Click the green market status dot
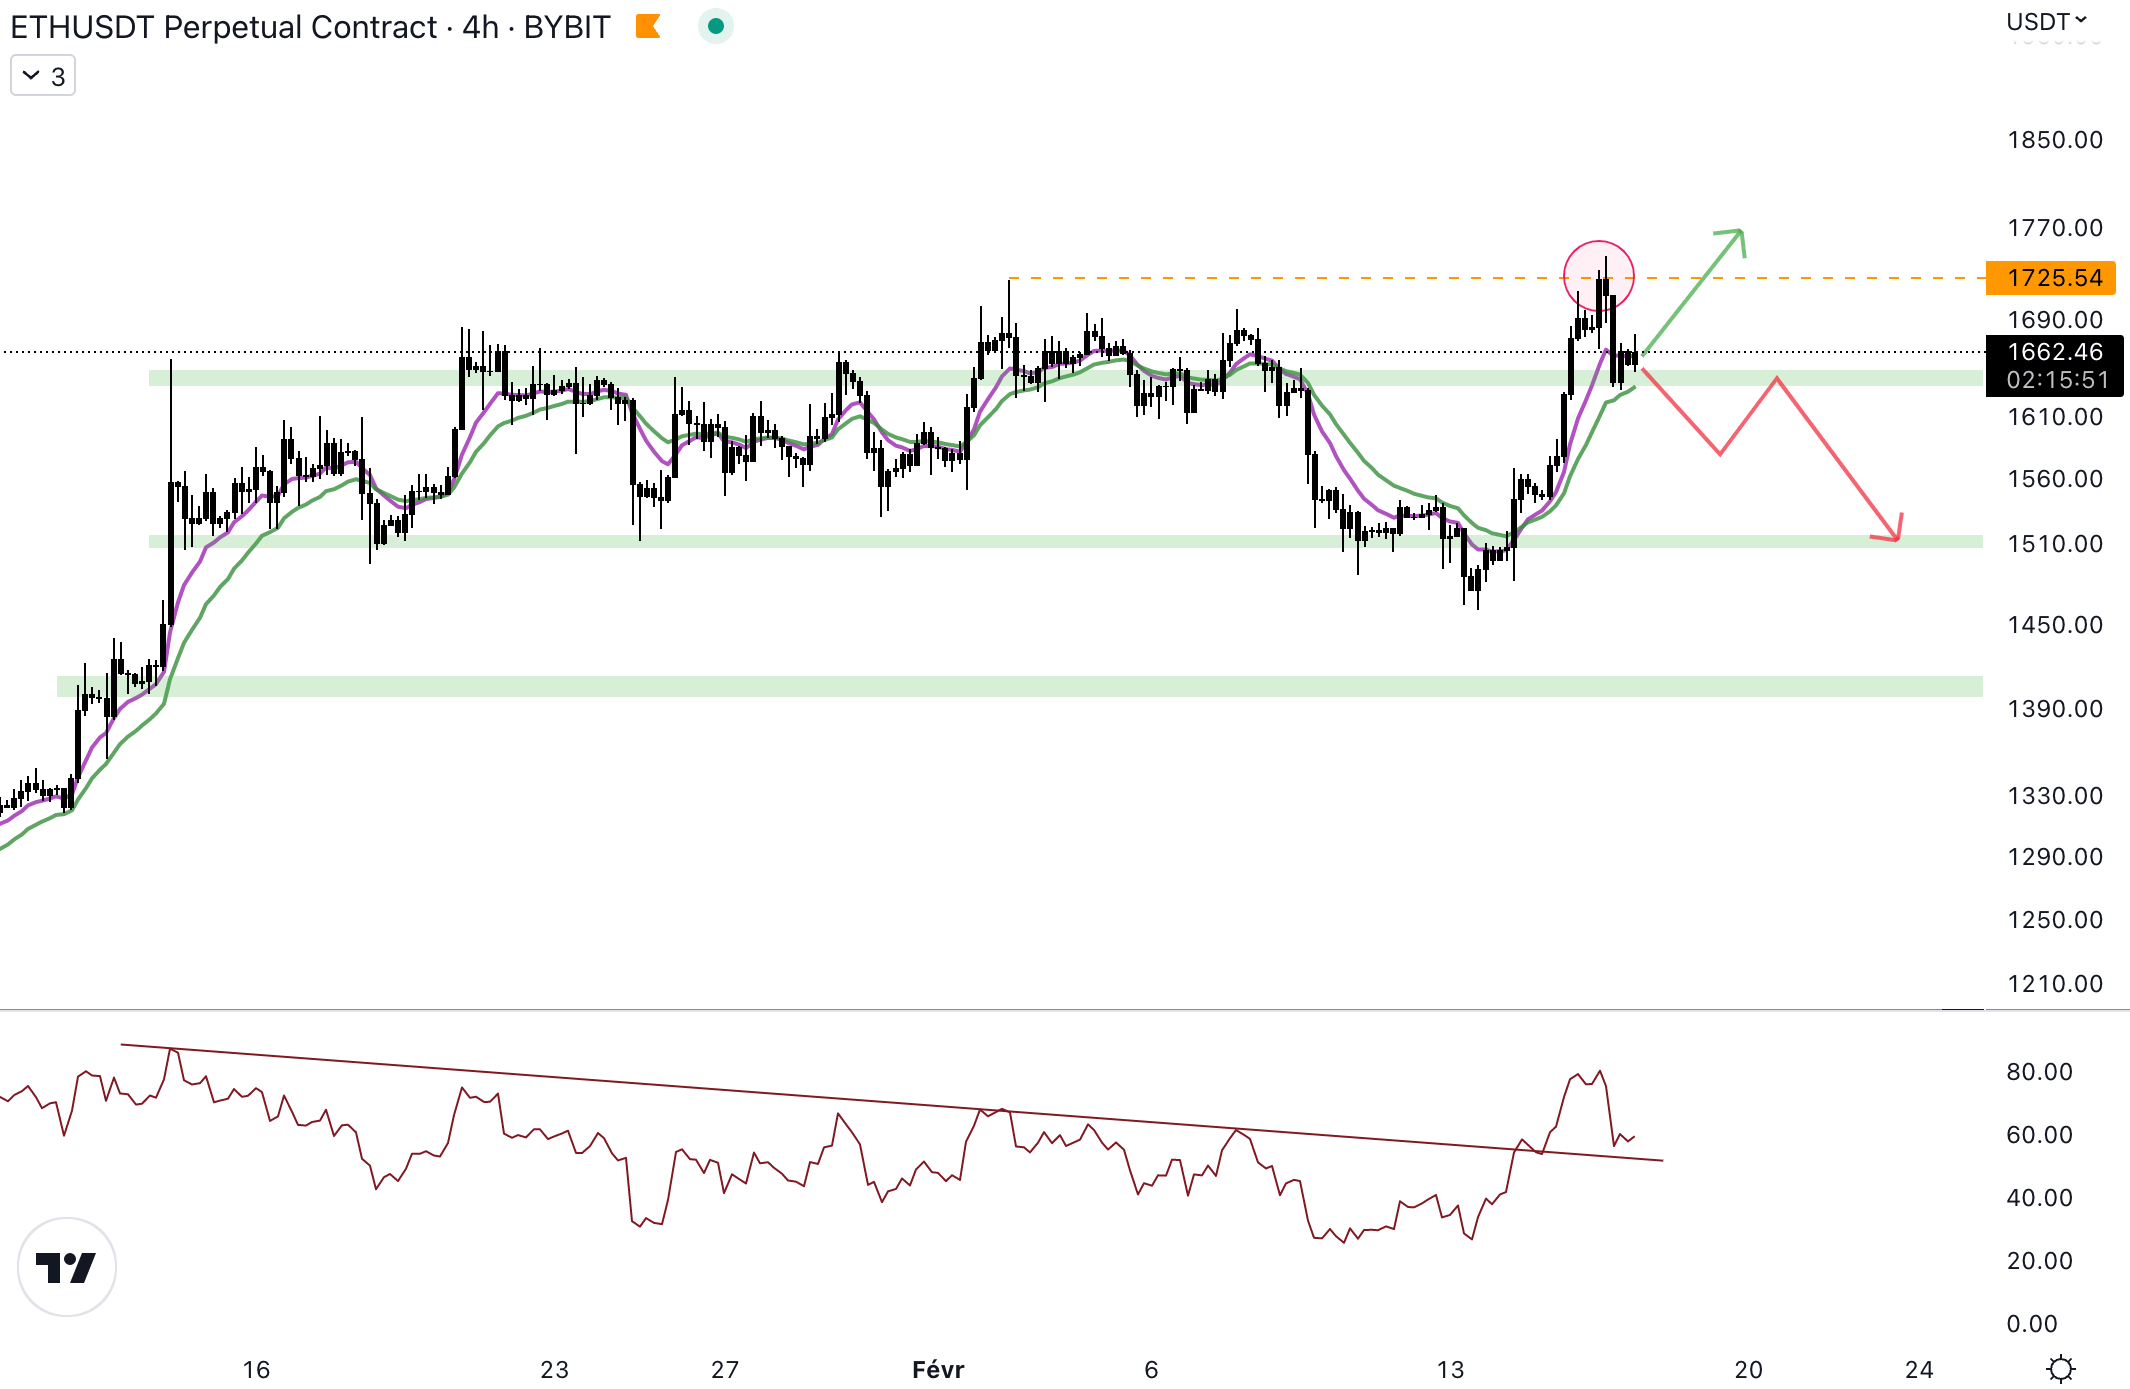2130x1389 pixels. (x=715, y=26)
